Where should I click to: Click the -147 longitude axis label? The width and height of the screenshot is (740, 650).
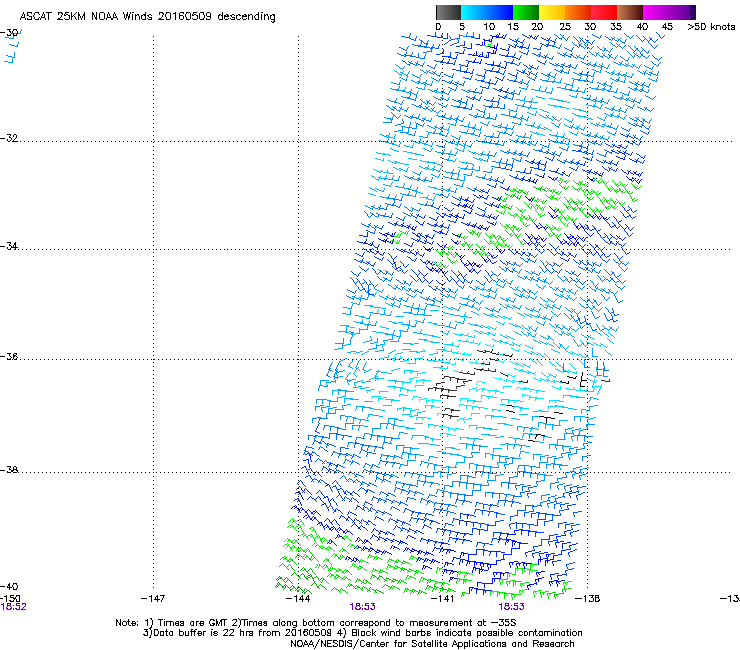click(x=153, y=599)
